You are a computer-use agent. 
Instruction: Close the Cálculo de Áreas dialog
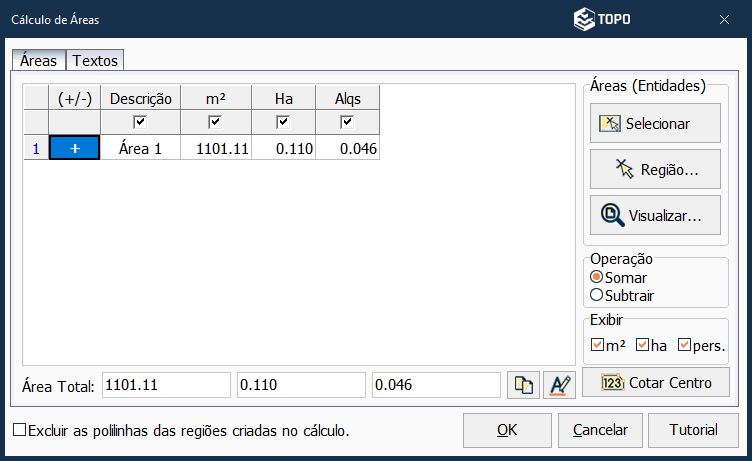(x=724, y=19)
